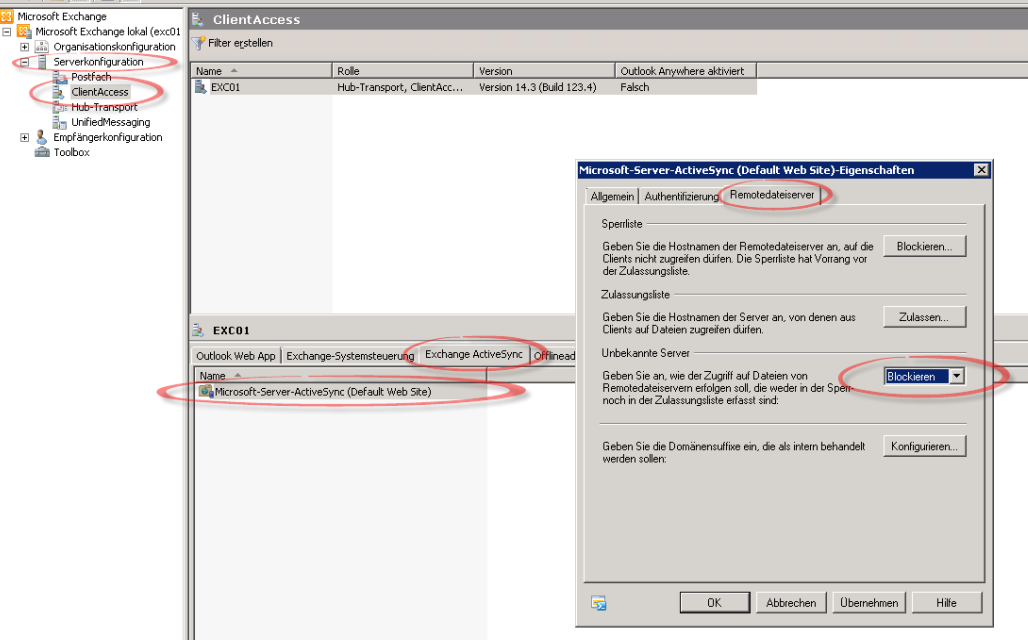
Task: Click the filter funnel icon
Action: click(x=199, y=43)
